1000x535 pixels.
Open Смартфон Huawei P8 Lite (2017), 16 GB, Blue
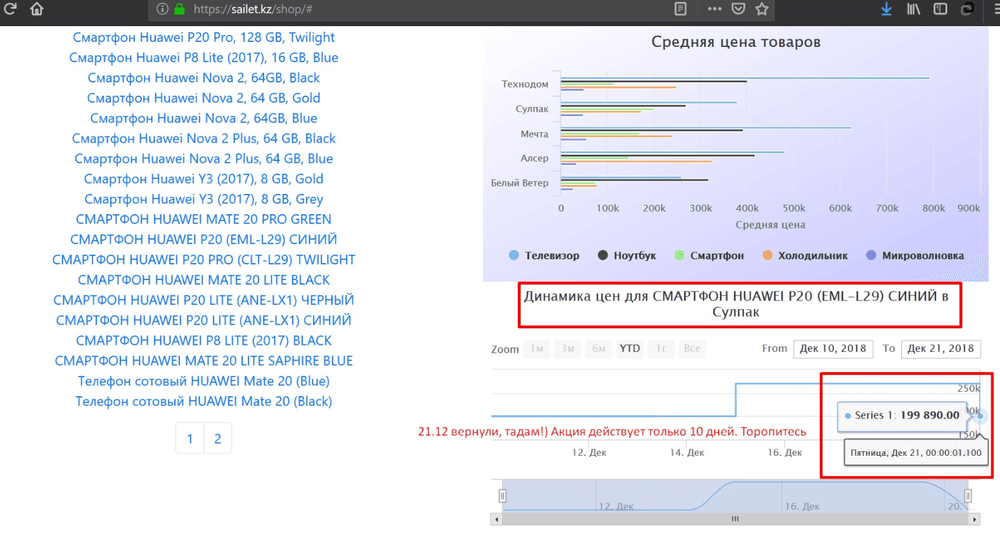(x=203, y=57)
